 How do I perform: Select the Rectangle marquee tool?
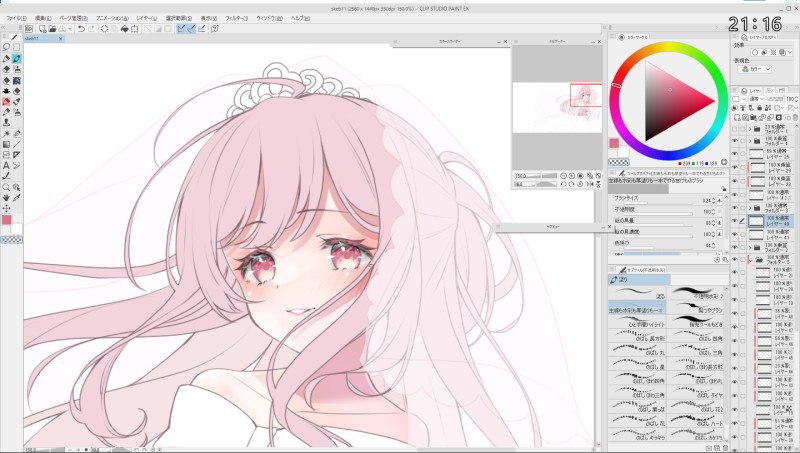click(x=16, y=47)
